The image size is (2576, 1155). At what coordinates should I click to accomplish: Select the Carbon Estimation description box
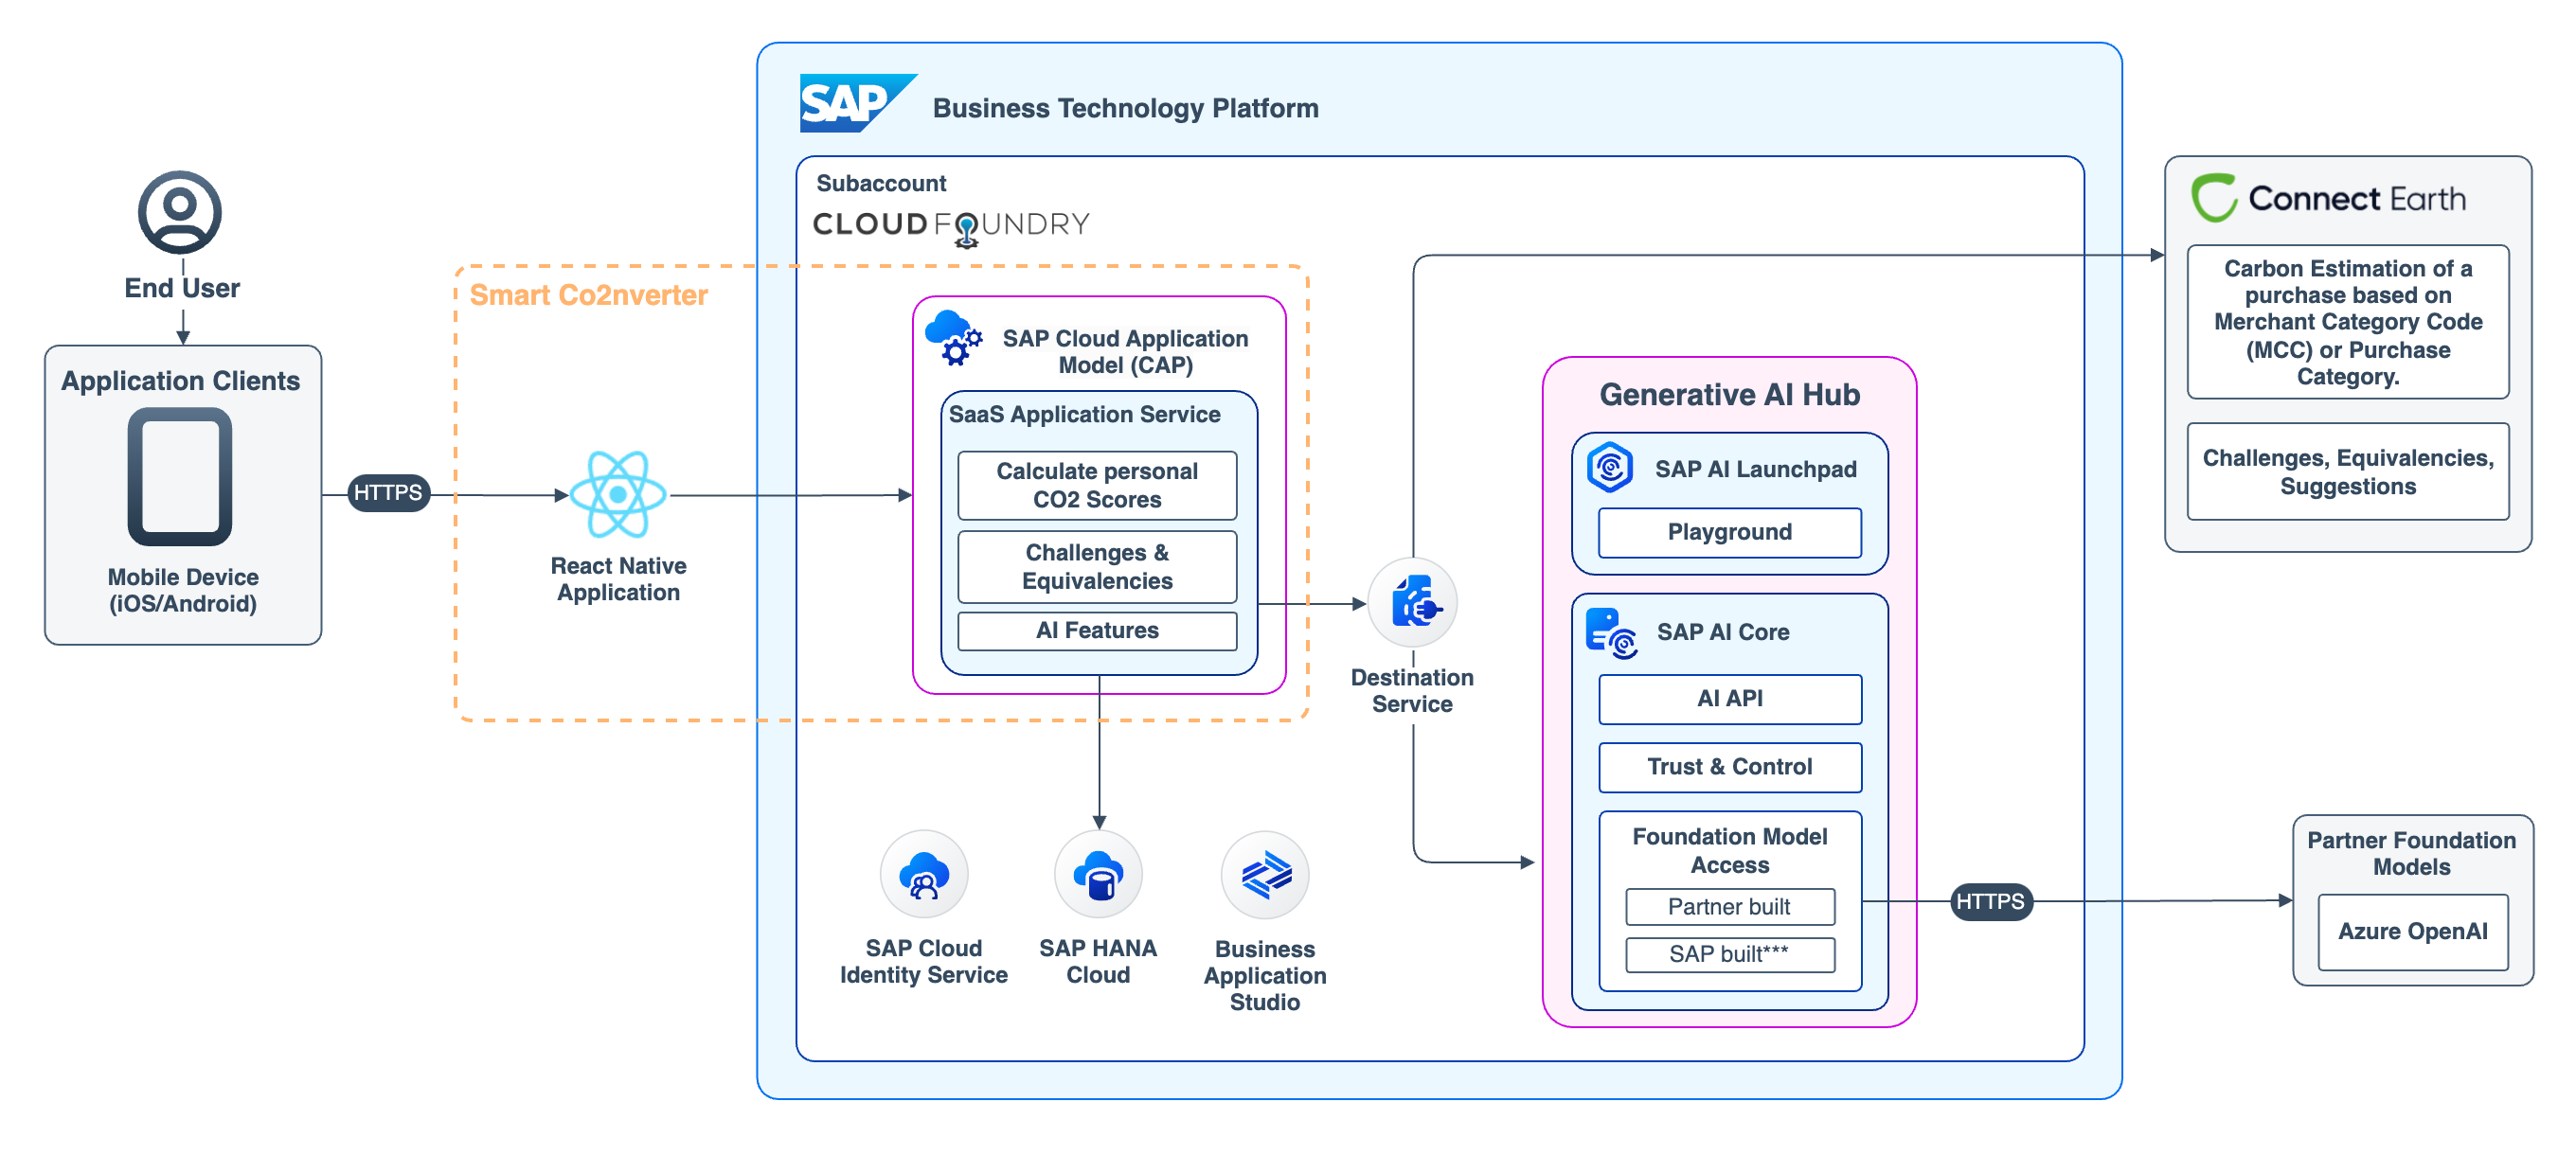[2347, 322]
